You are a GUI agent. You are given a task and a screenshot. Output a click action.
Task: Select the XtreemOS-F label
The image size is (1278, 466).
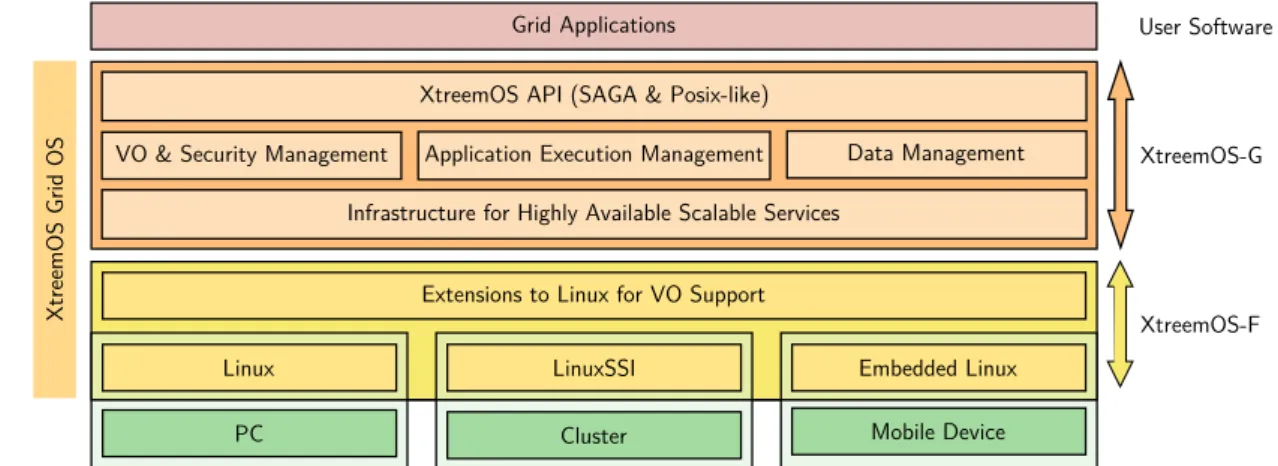1200,324
